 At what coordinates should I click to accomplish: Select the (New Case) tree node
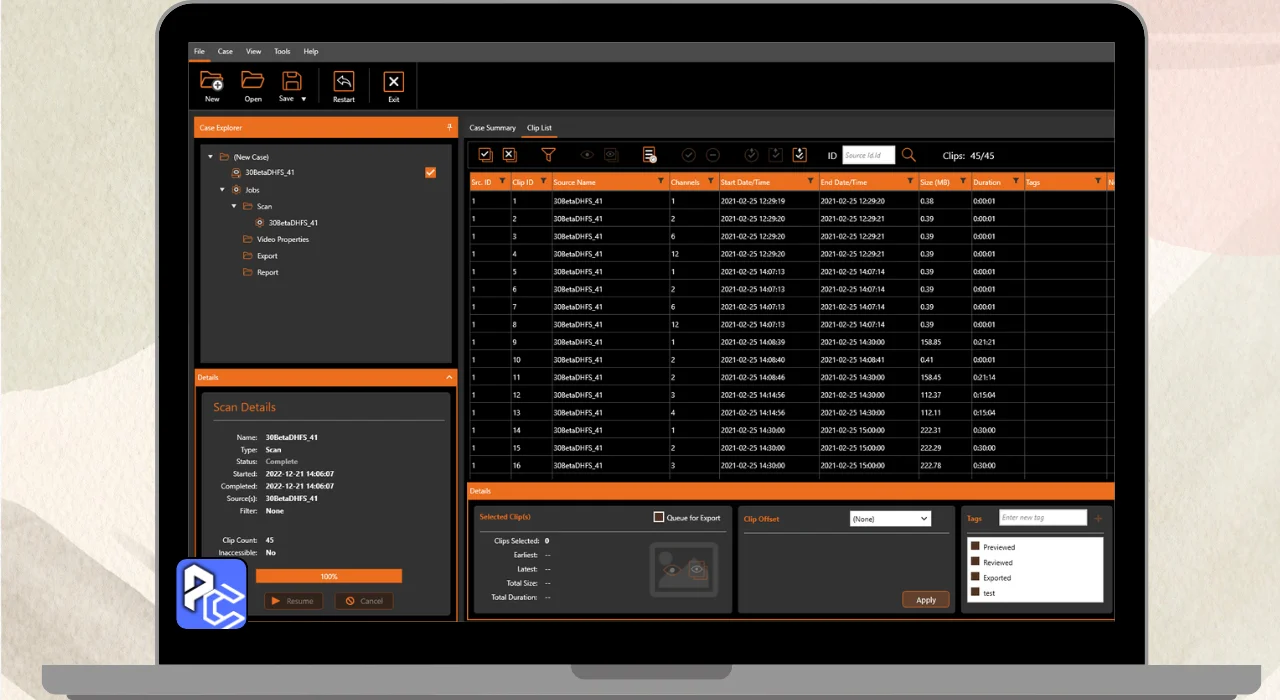251,157
